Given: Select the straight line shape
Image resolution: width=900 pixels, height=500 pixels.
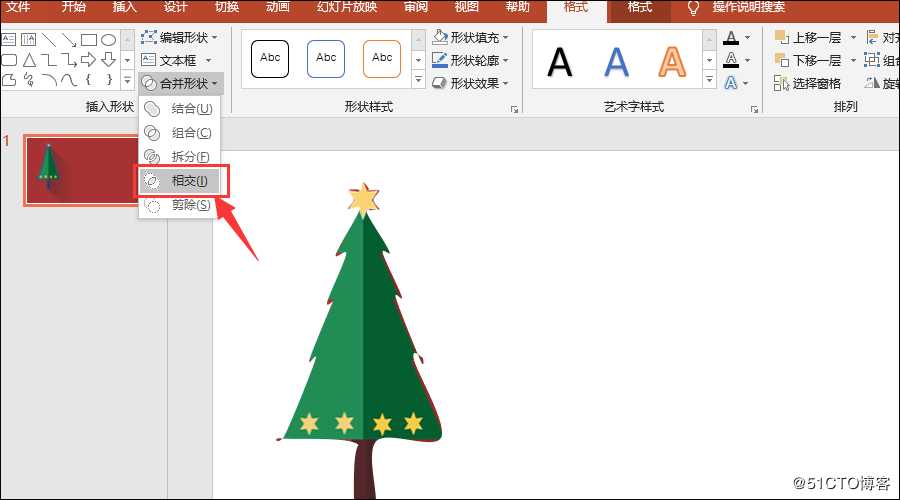Looking at the screenshot, I should pyautogui.click(x=49, y=40).
